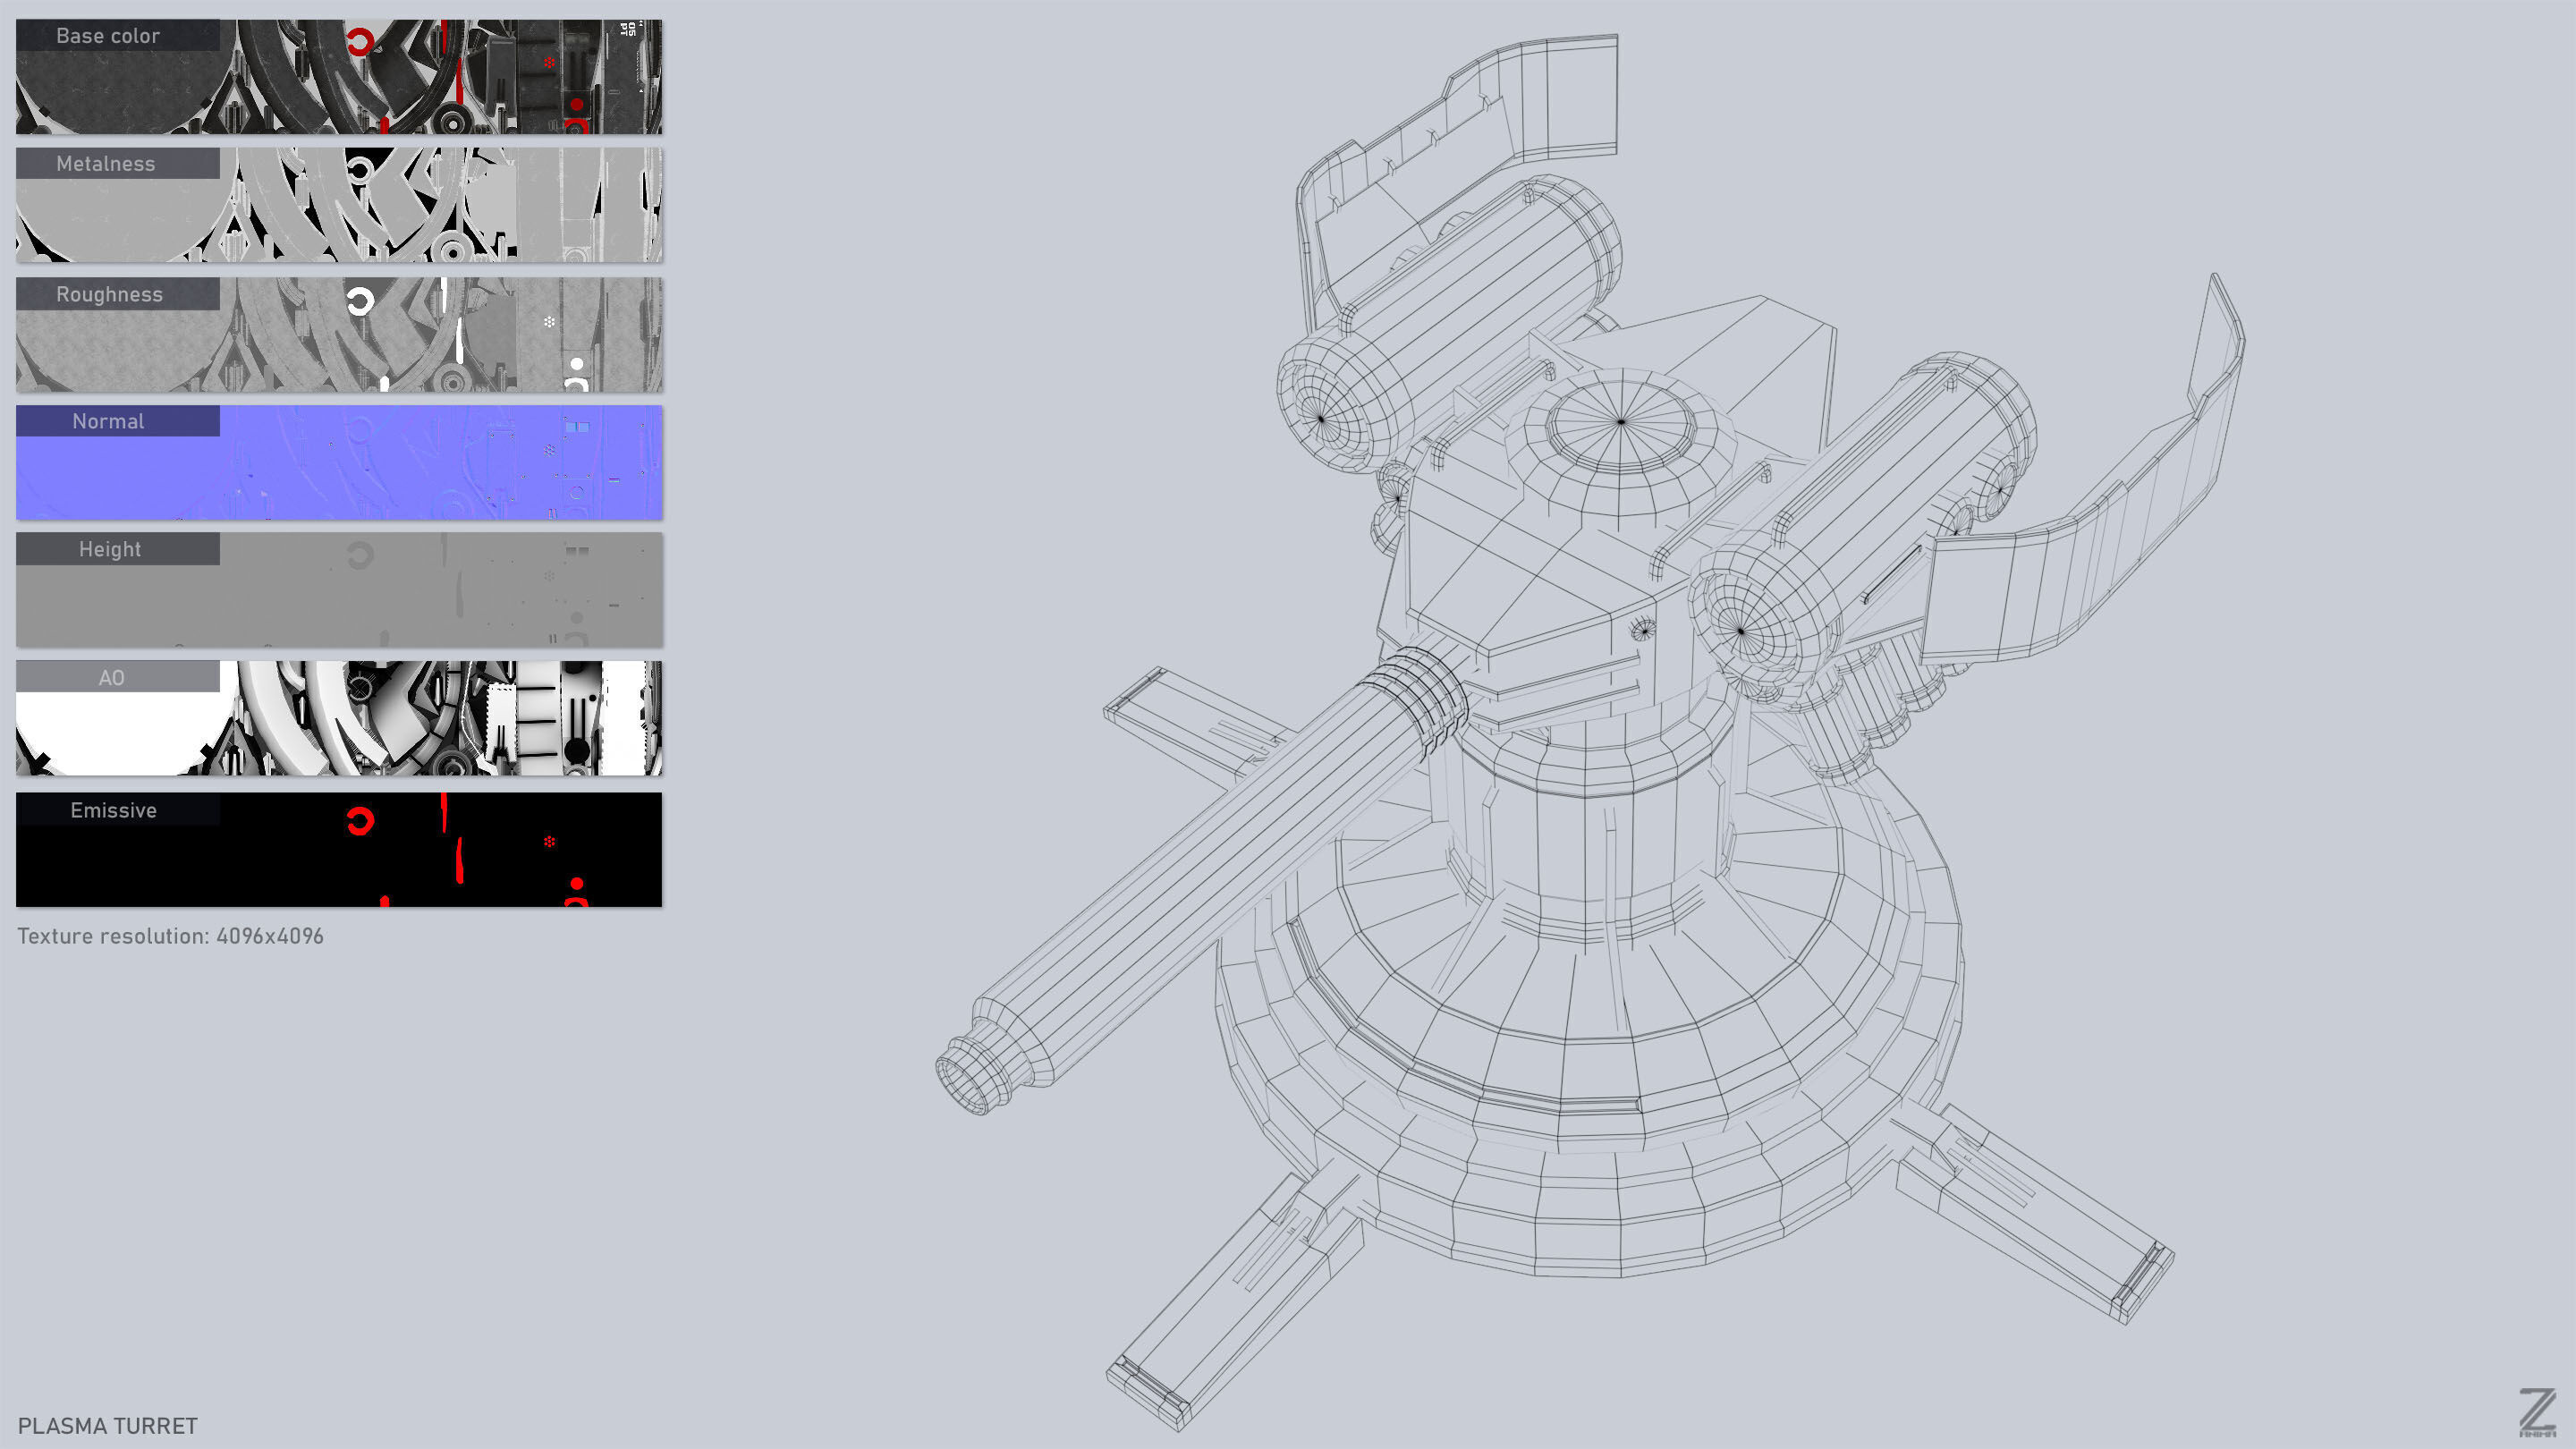Click the AO texture map strip
Screen dimensions: 2576x1449
point(339,718)
